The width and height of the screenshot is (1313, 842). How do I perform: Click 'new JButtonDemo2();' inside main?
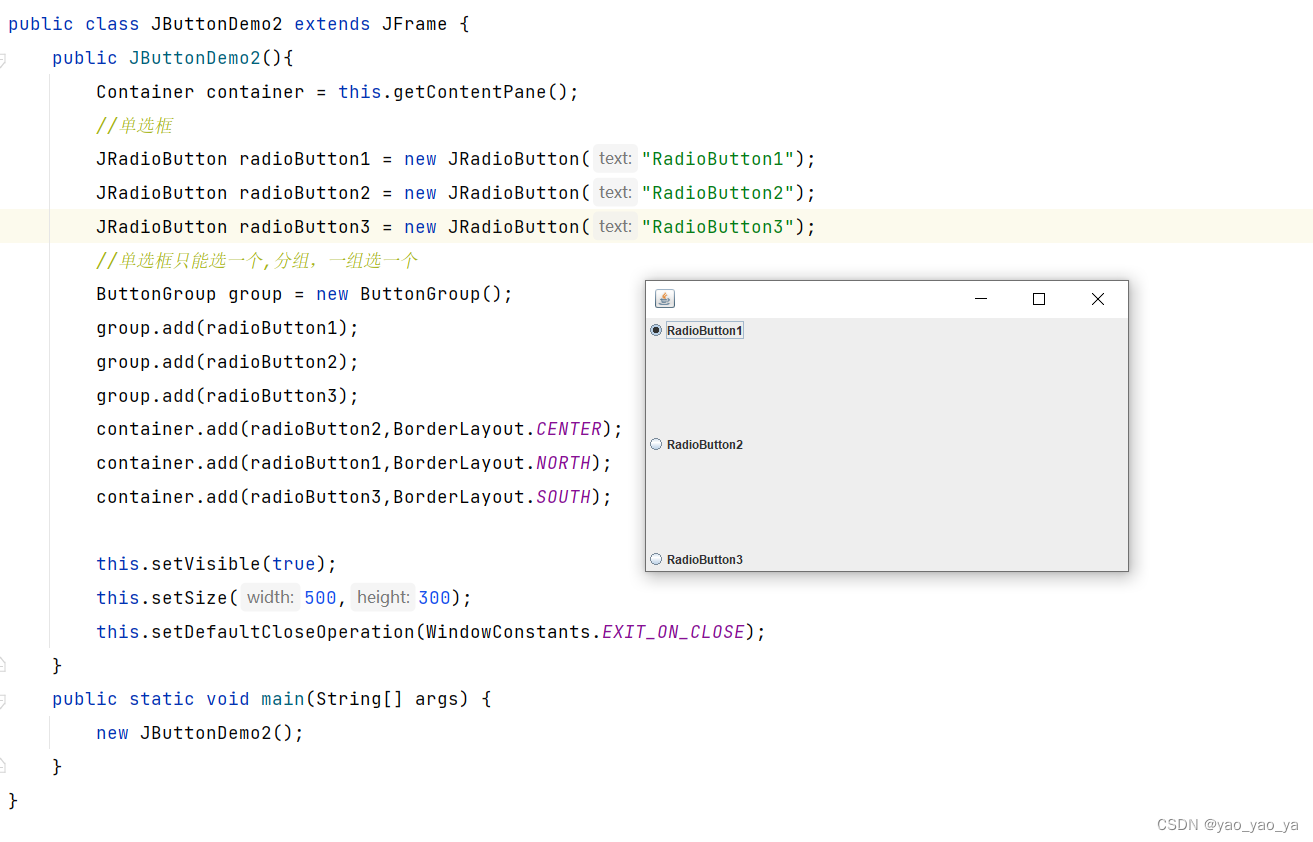pos(200,733)
